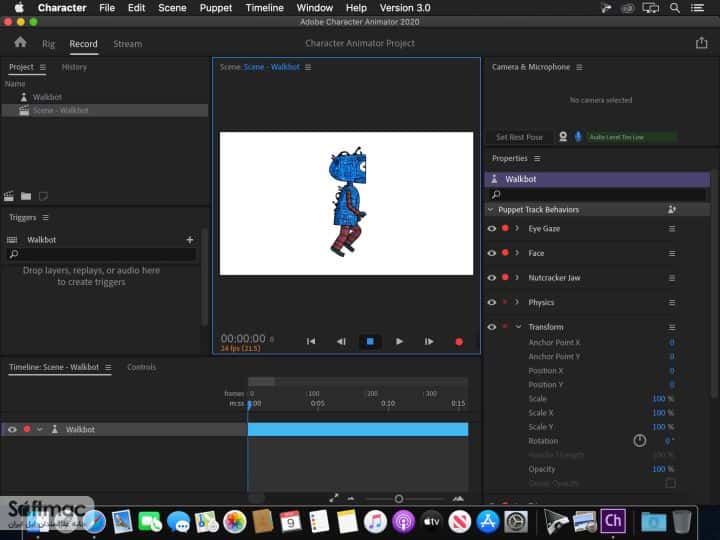Screen dimensions: 720x540
Task: Click the add behavior puppet icon
Action: pos(671,210)
